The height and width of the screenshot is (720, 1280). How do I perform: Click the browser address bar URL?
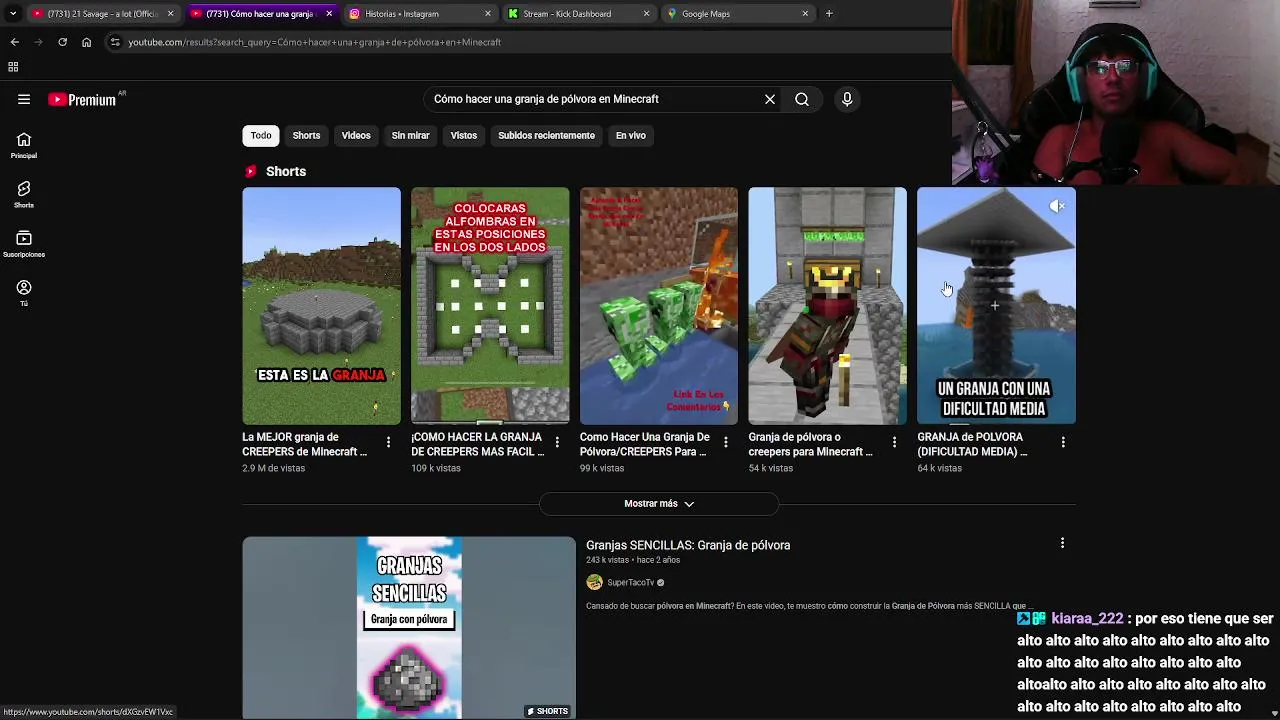coord(315,42)
